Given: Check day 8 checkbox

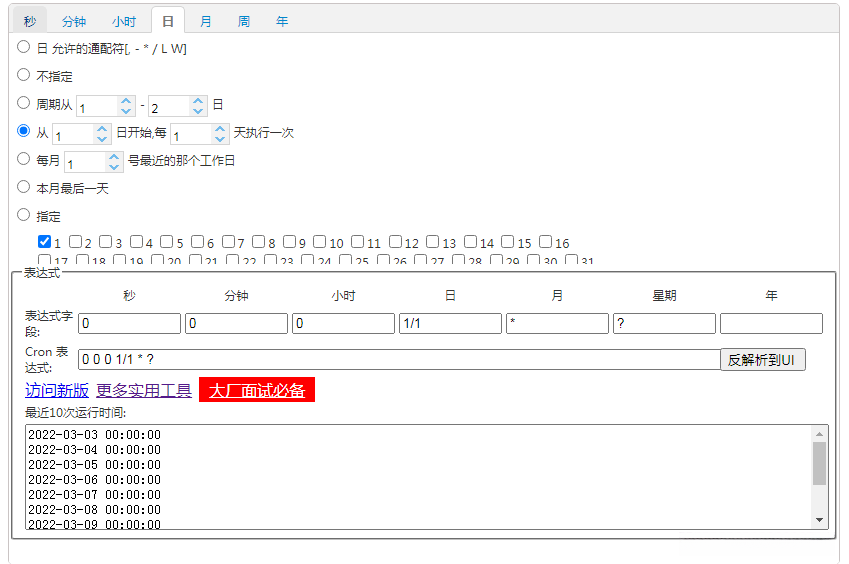Looking at the screenshot, I should coord(259,241).
